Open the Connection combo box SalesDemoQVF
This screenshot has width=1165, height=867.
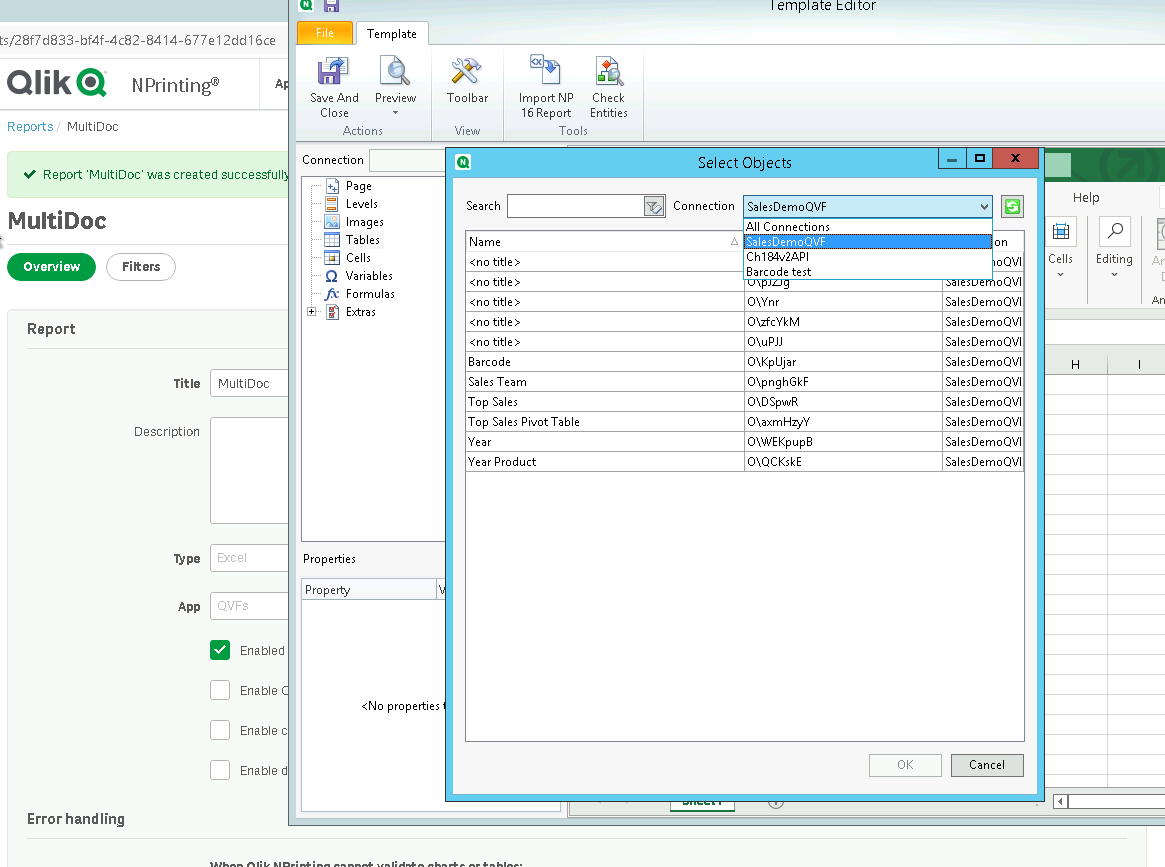click(x=868, y=207)
